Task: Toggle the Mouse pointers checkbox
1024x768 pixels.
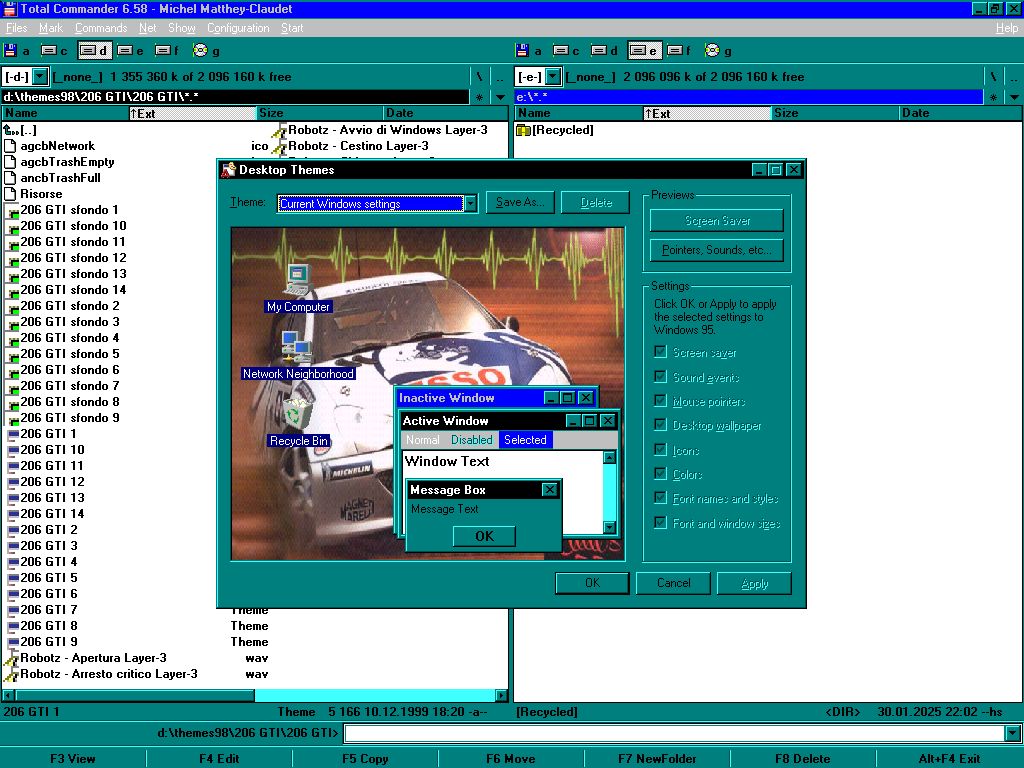Action: pos(660,401)
